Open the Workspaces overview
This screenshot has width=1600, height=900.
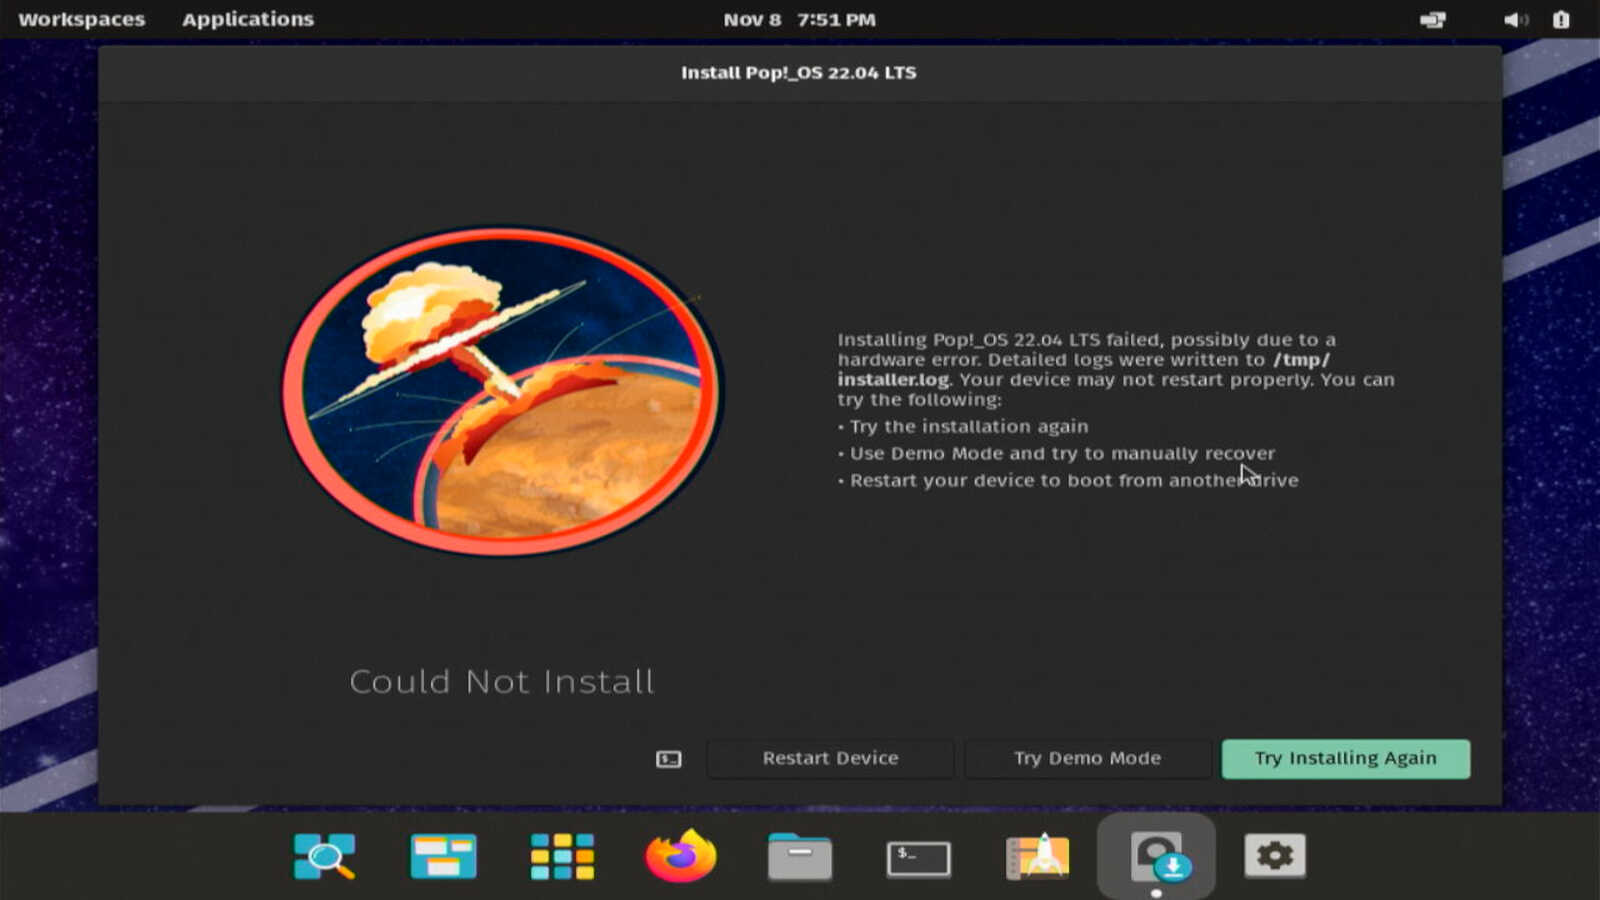point(82,19)
